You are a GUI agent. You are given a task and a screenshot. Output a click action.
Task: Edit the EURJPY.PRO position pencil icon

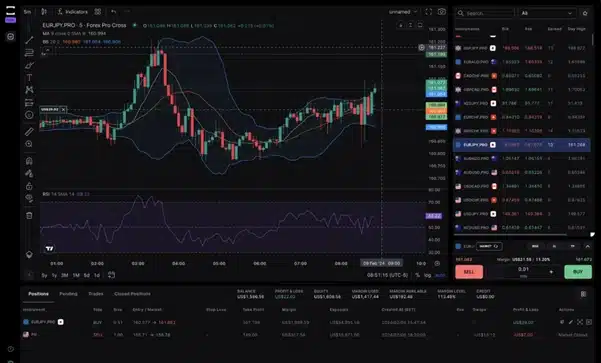coord(571,322)
